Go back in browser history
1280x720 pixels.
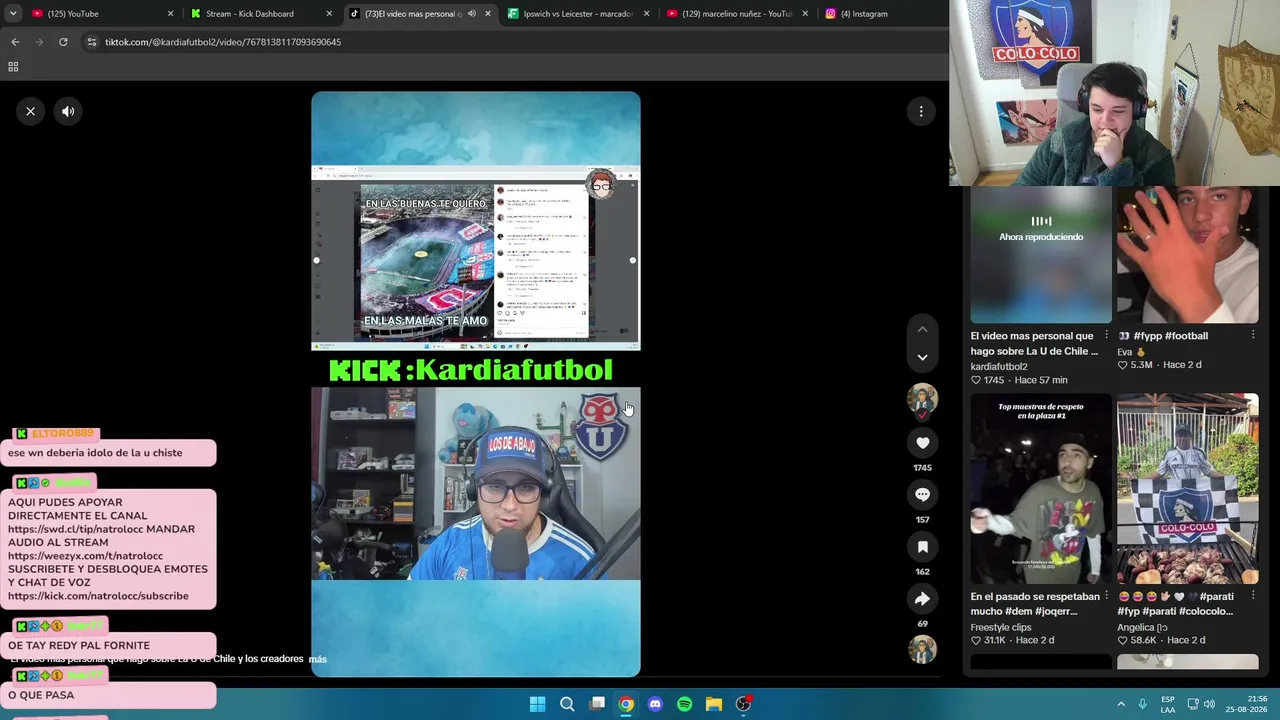(x=15, y=42)
